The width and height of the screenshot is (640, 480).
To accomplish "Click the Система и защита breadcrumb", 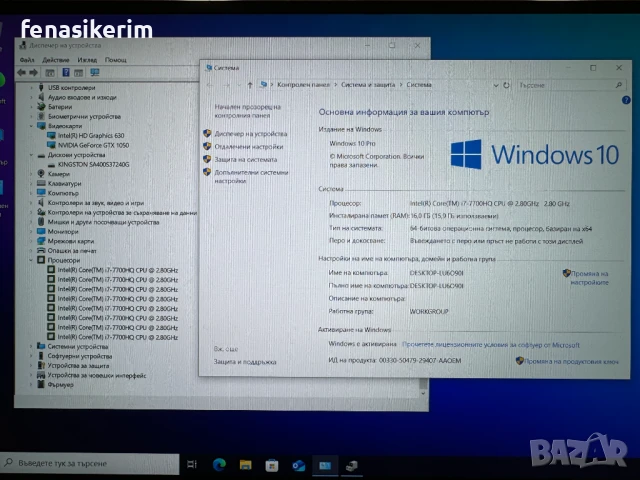I will click(368, 85).
